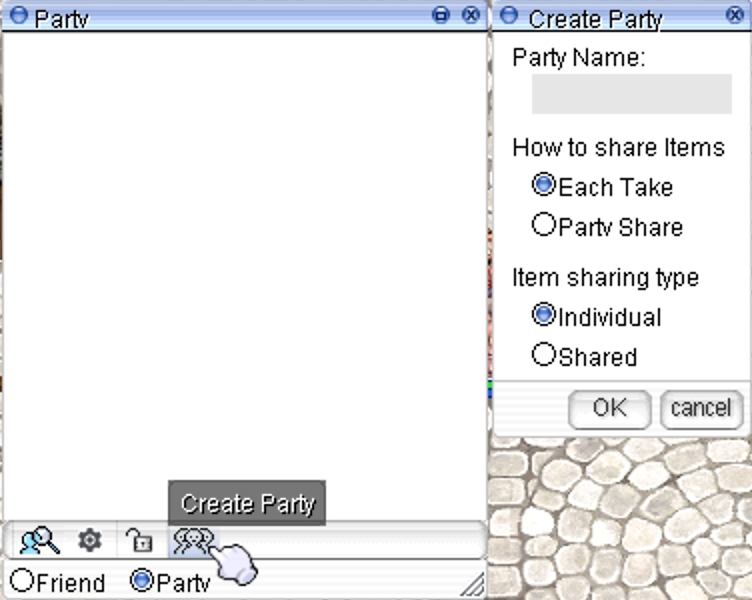This screenshot has height=600, width=752.
Task: Click the padlock icon in party toolbar
Action: pos(139,542)
